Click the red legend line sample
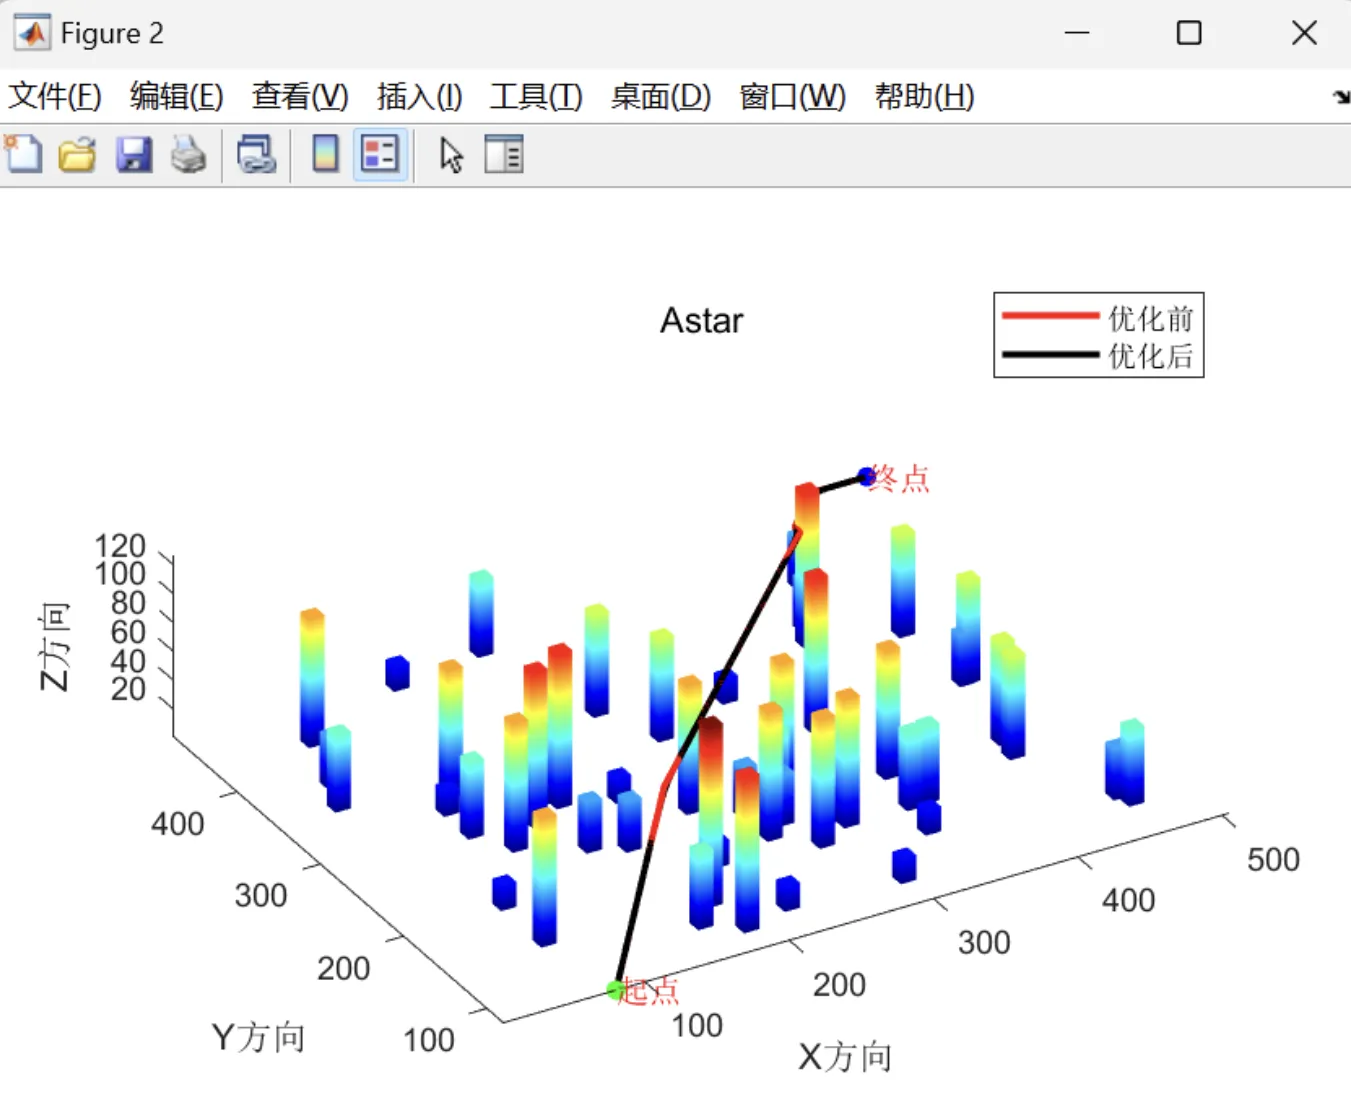1351x1108 pixels. tap(1050, 316)
